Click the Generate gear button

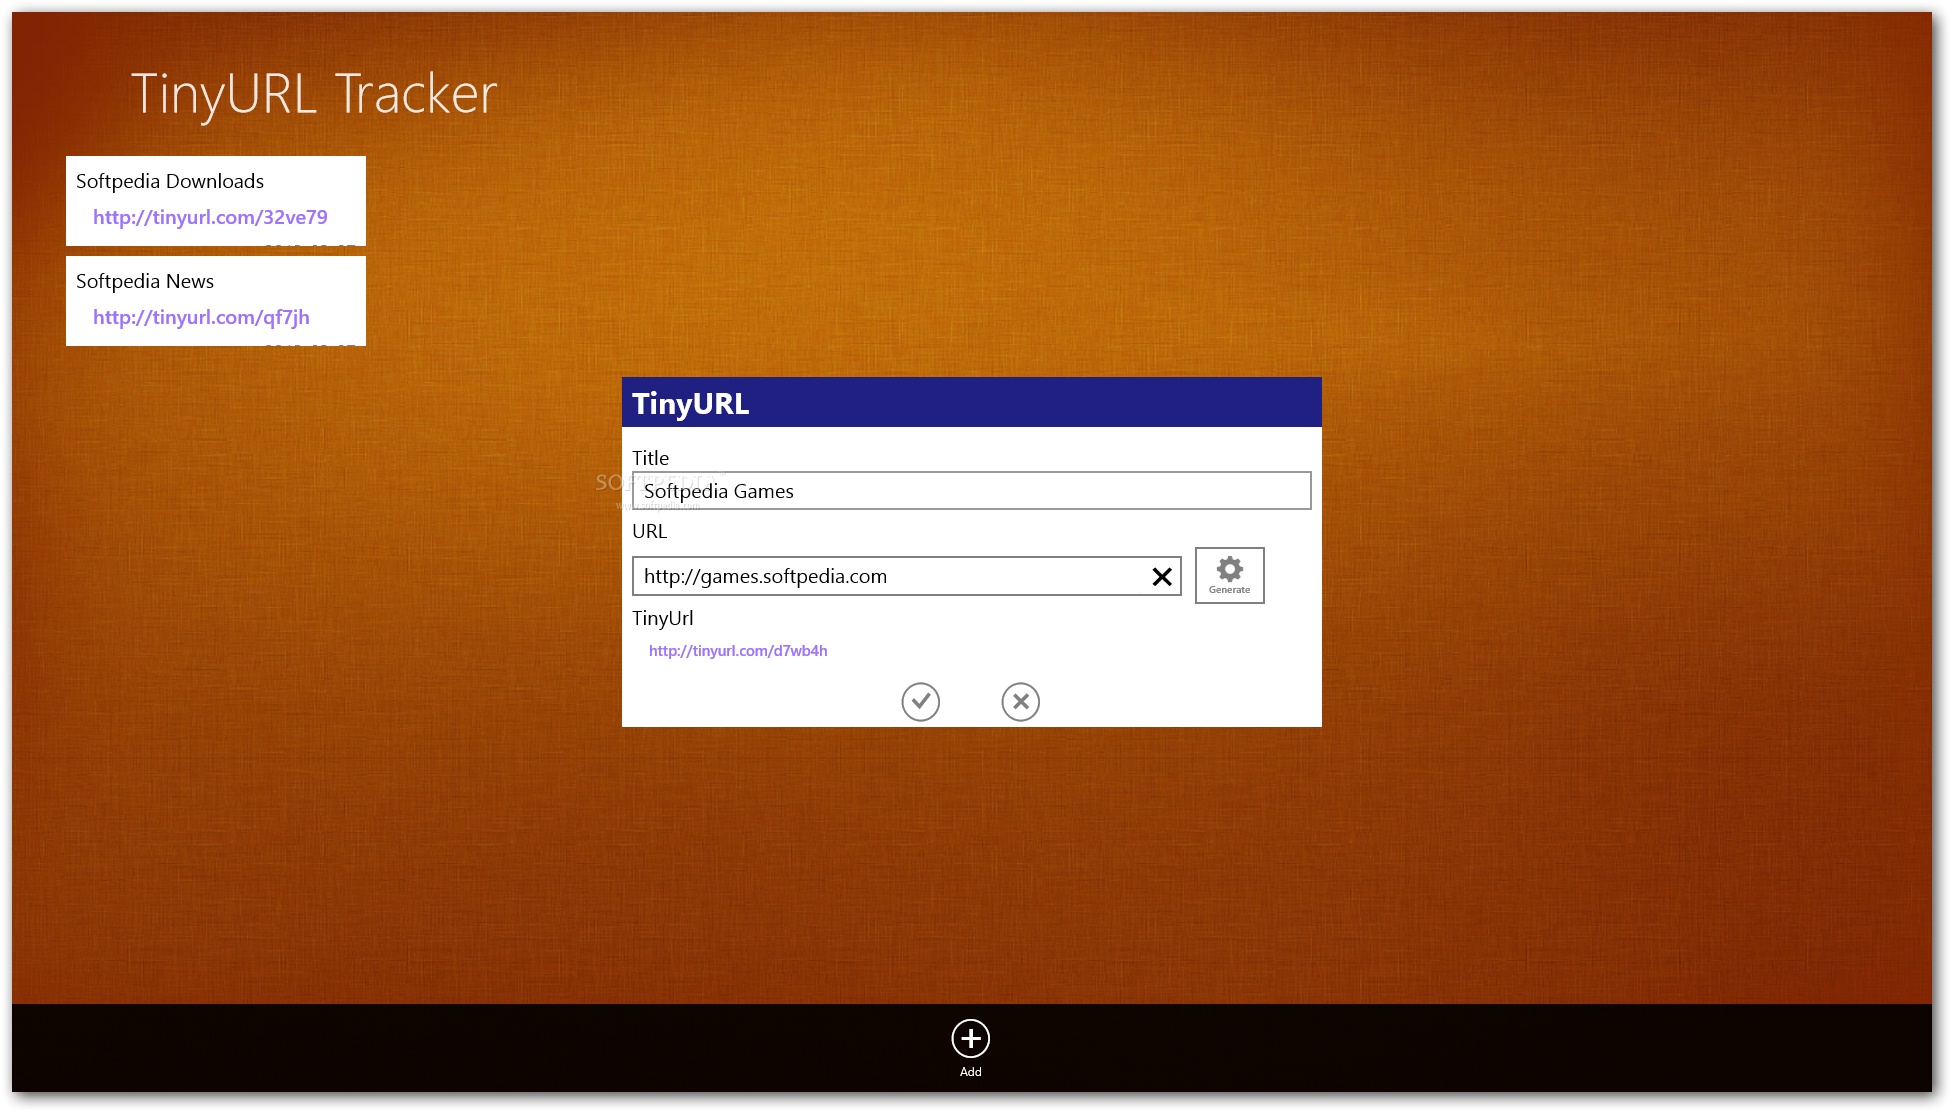tap(1229, 575)
